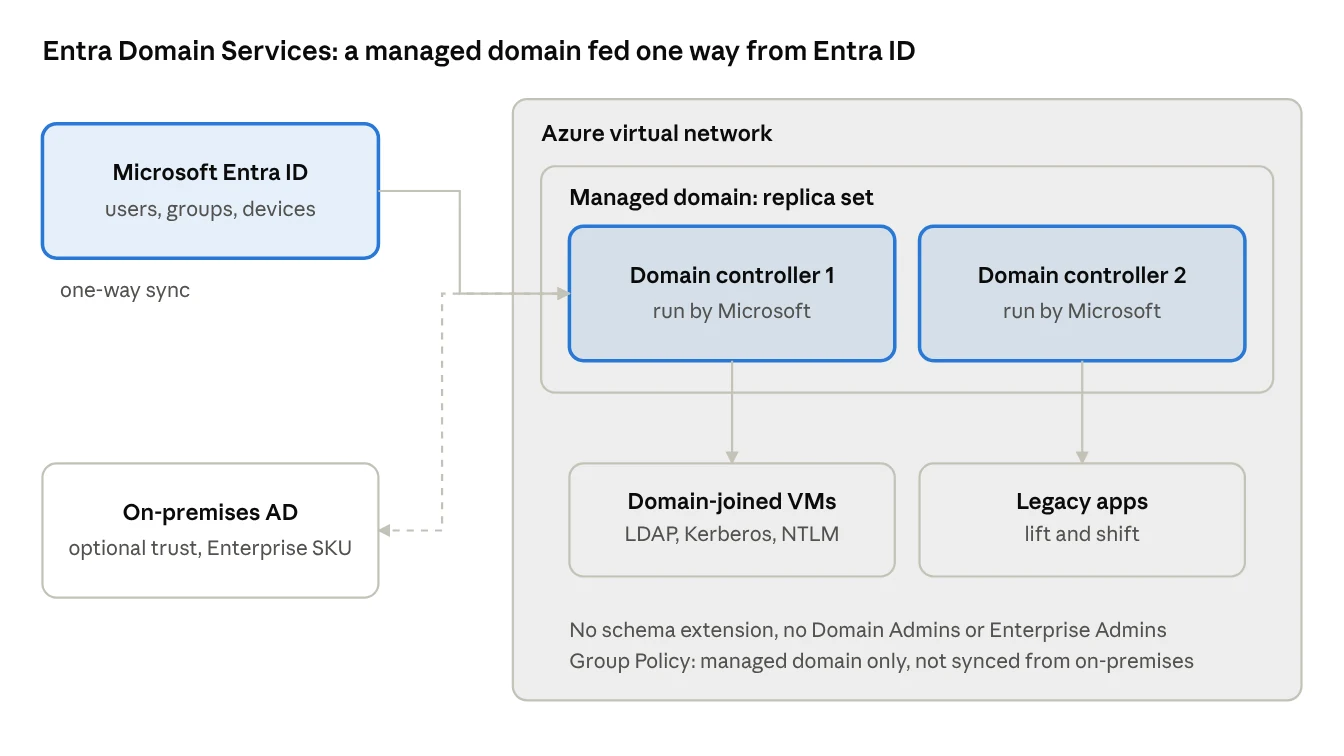
Task: Select the On-premises AD box
Action: click(x=210, y=530)
